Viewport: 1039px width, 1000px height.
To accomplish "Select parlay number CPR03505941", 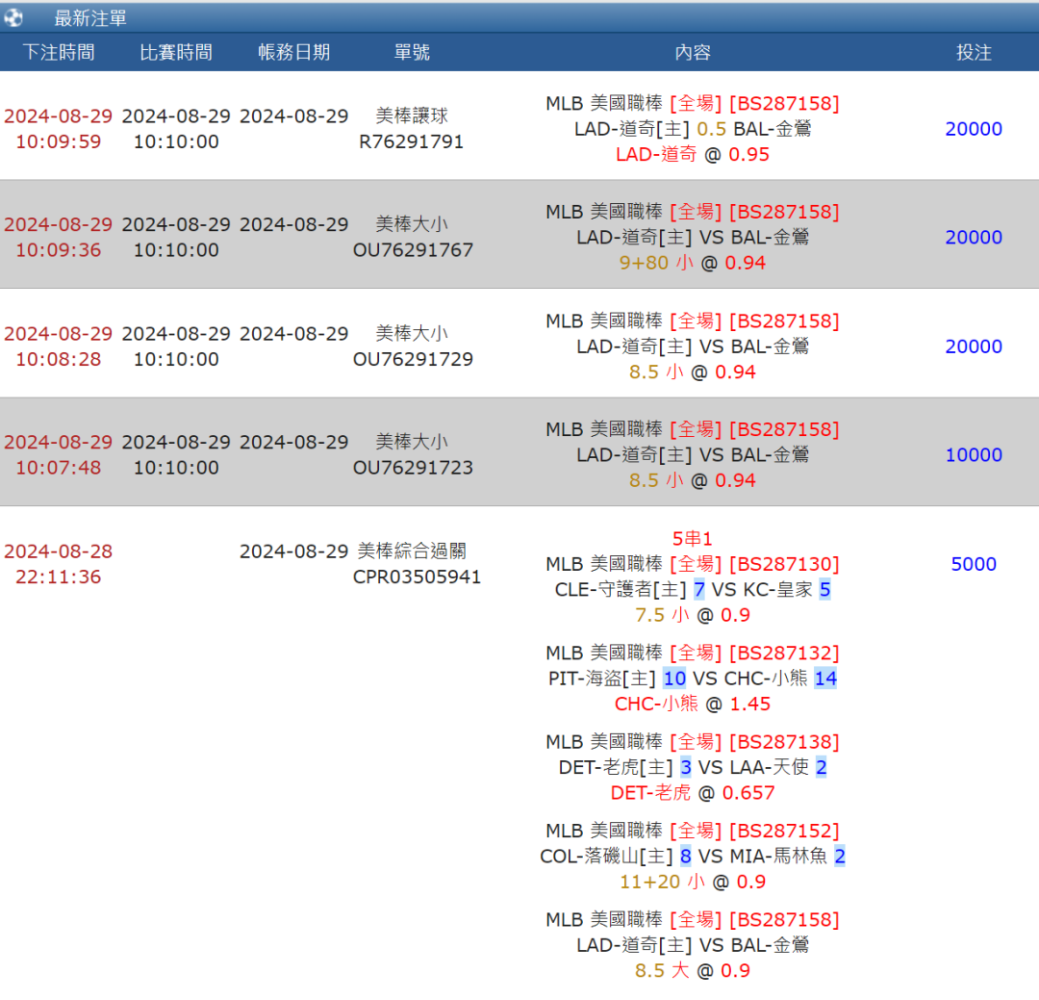I will pos(417,577).
